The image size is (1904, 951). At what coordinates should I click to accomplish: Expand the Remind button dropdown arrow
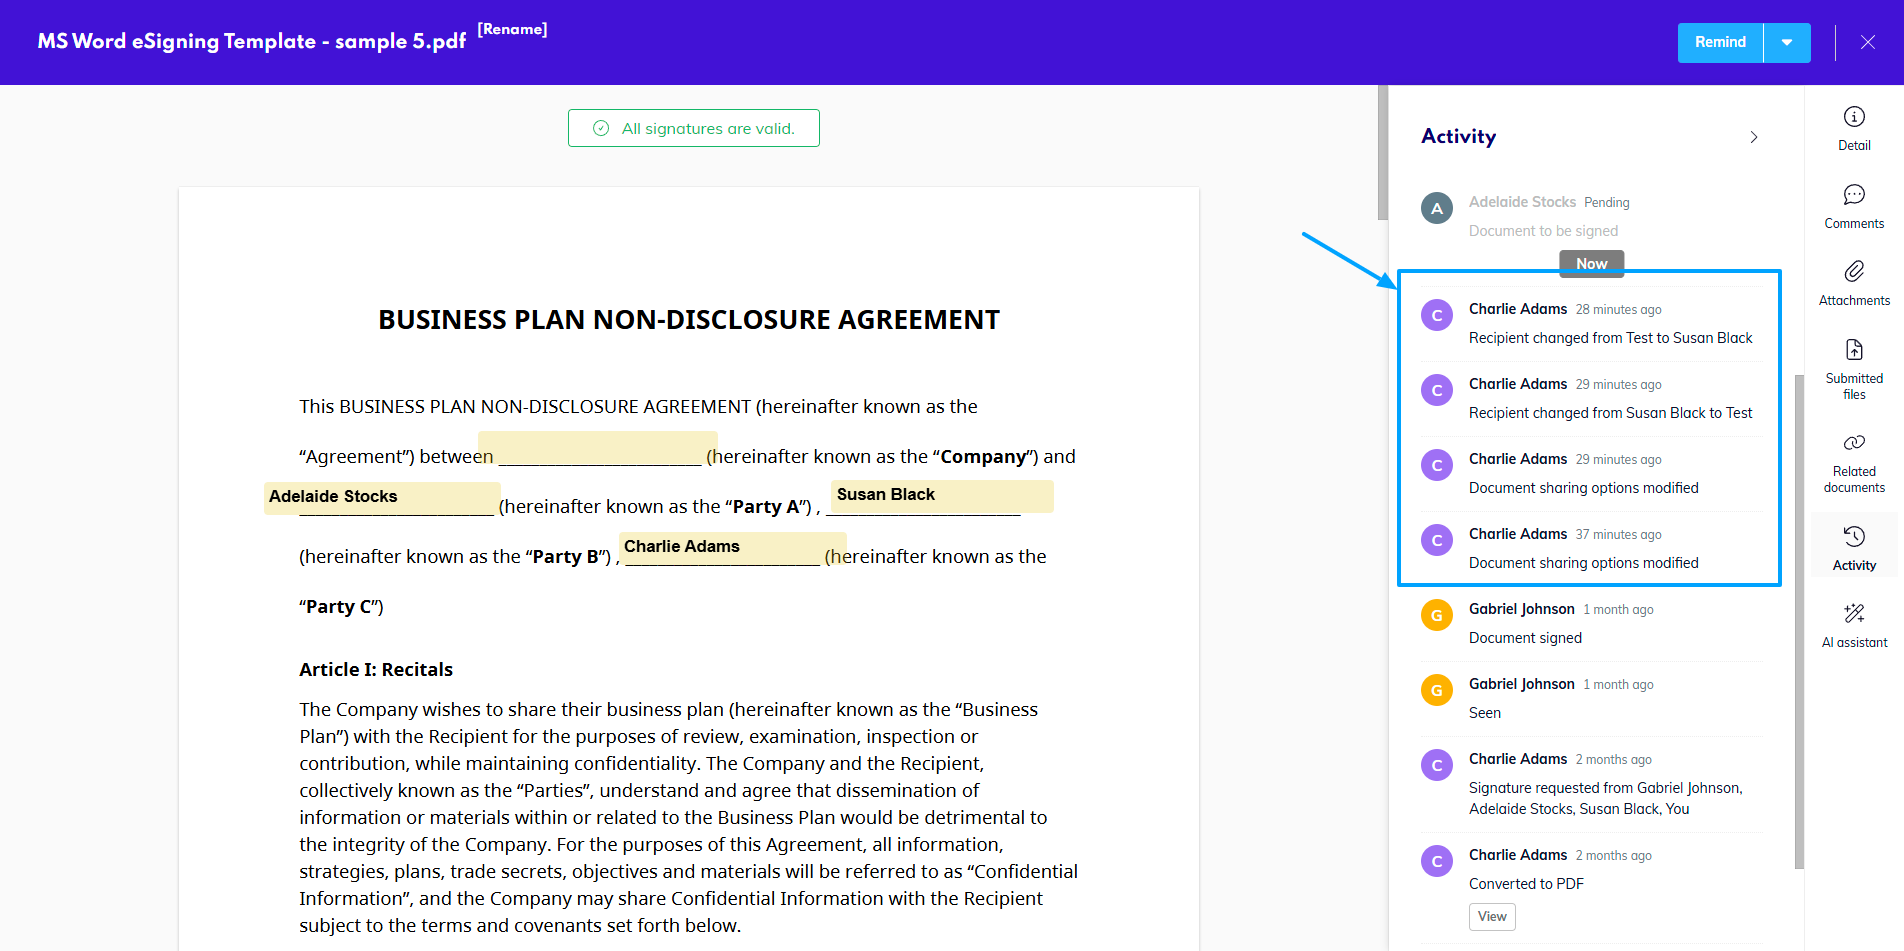[x=1786, y=43]
